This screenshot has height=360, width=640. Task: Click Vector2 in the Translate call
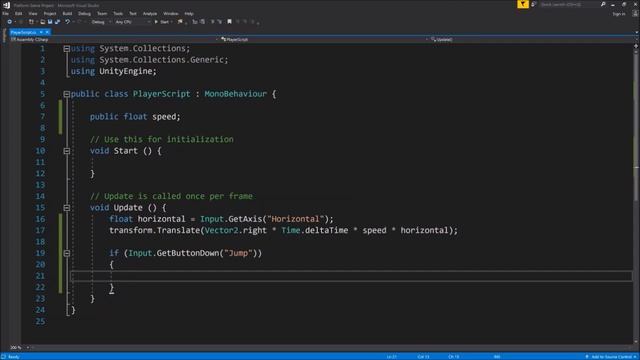tap(221, 230)
